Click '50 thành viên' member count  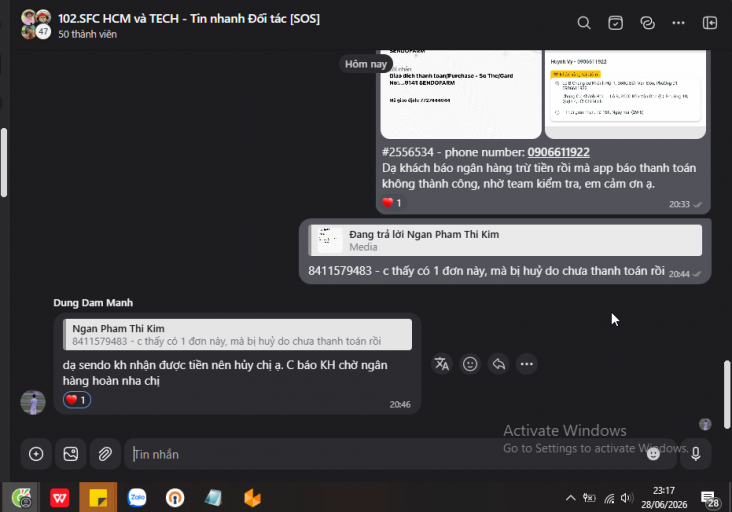pos(87,34)
